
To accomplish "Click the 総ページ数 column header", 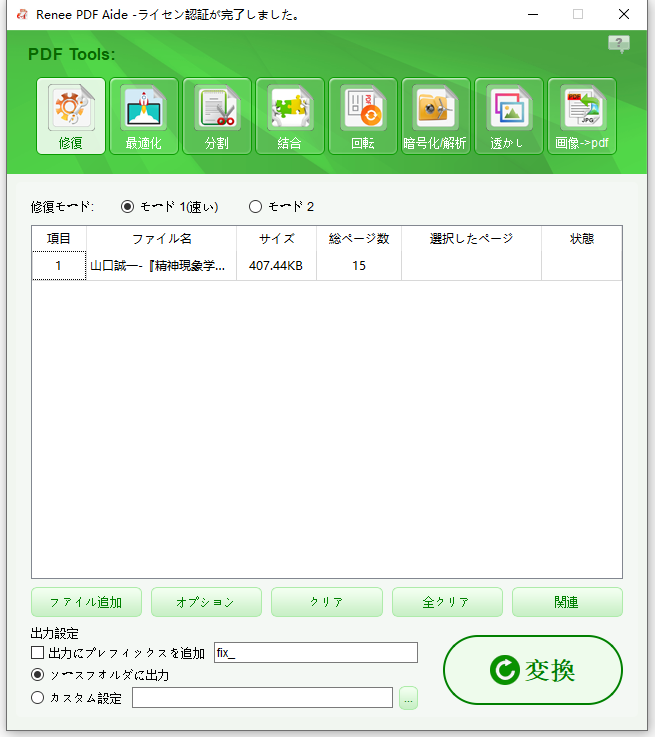I will pyautogui.click(x=359, y=238).
